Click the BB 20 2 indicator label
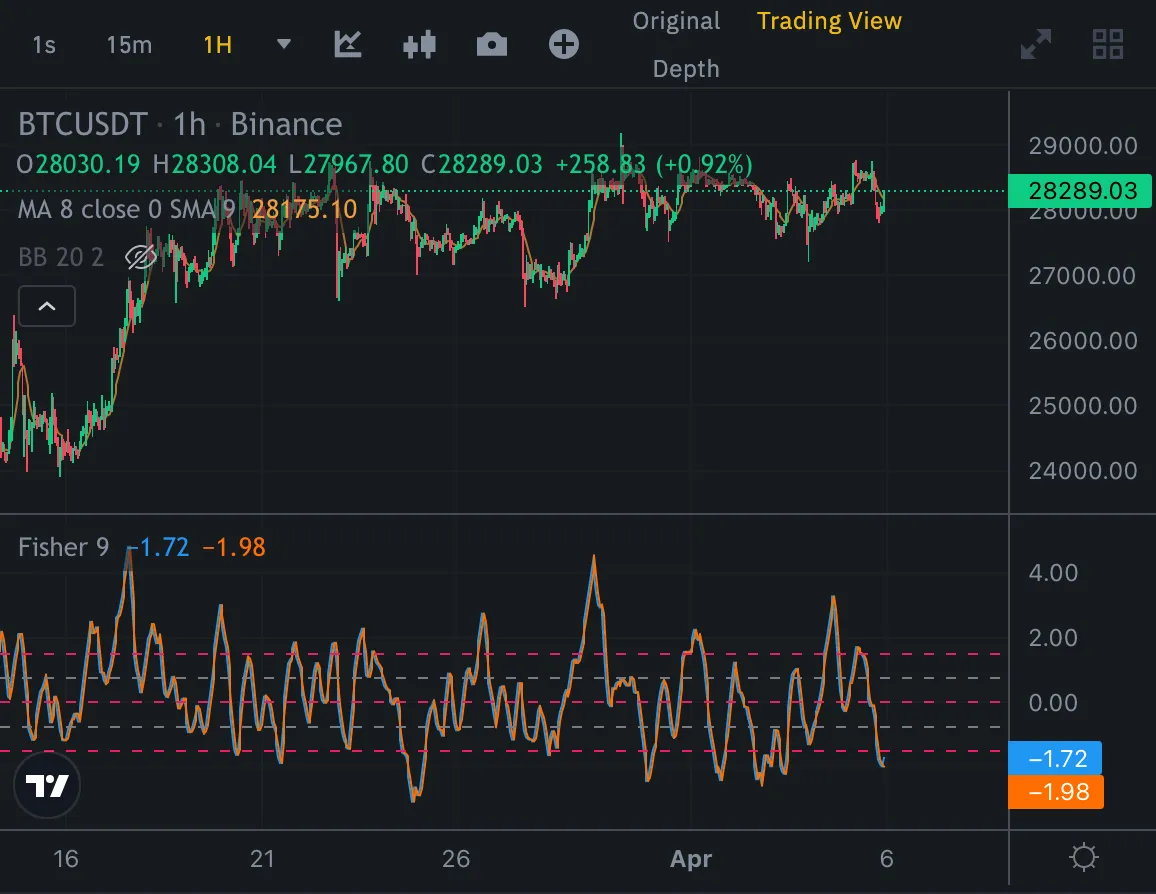 [60, 257]
